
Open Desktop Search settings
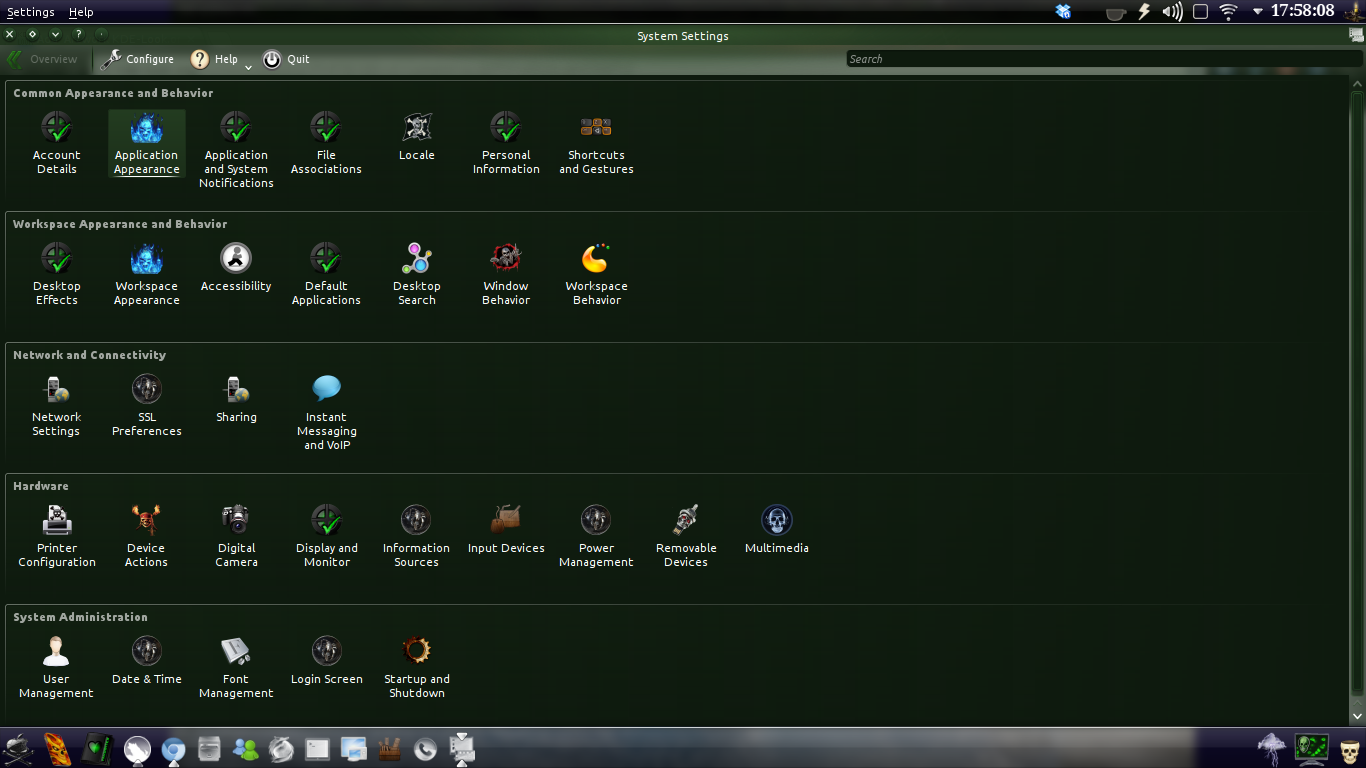[416, 275]
